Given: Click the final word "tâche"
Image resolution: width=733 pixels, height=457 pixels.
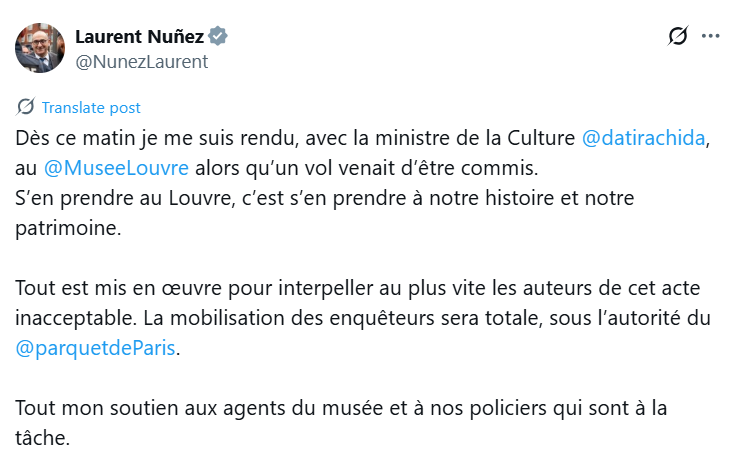Looking at the screenshot, I should tap(41, 439).
